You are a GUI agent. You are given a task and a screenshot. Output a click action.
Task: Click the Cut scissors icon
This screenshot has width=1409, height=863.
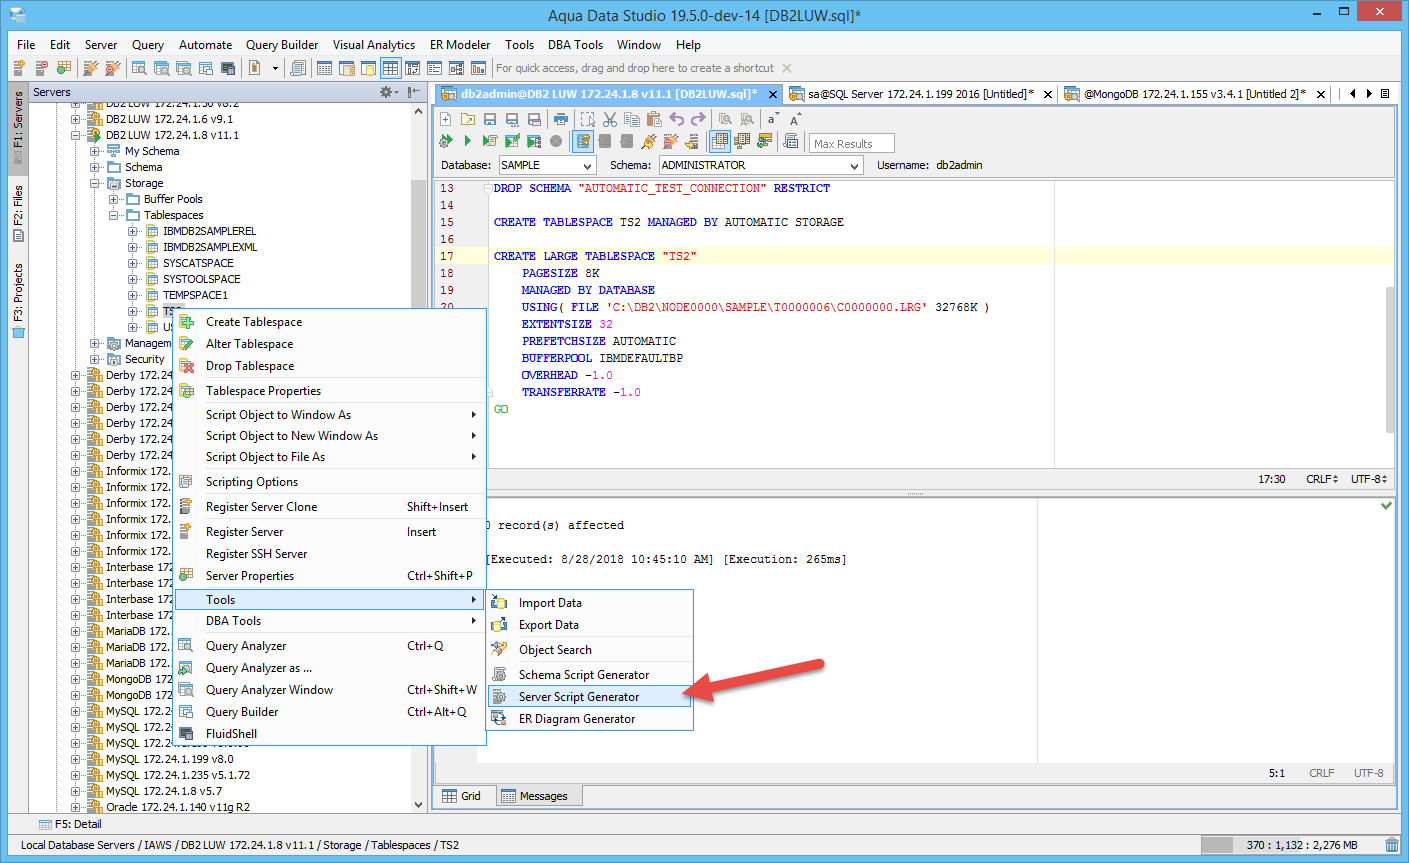(610, 119)
